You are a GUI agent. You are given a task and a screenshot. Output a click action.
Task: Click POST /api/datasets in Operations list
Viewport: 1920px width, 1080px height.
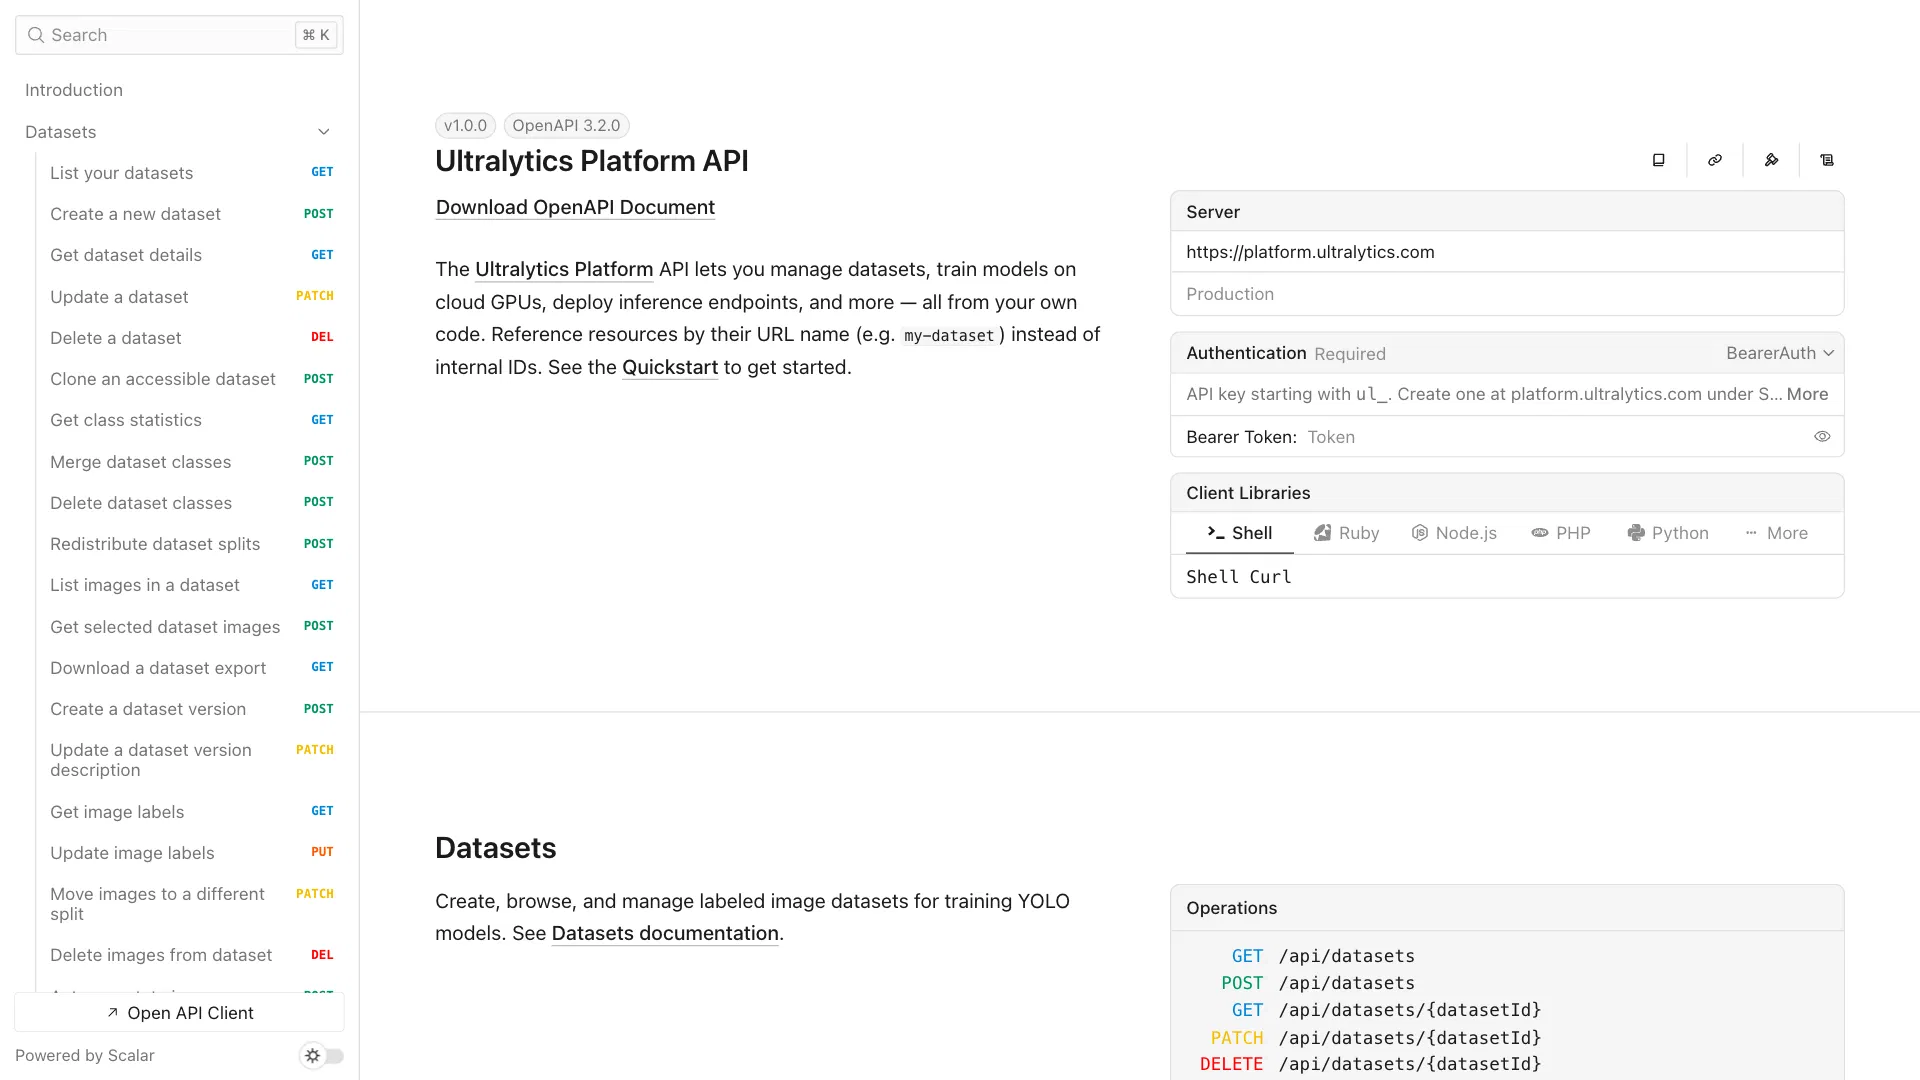pyautogui.click(x=1318, y=983)
